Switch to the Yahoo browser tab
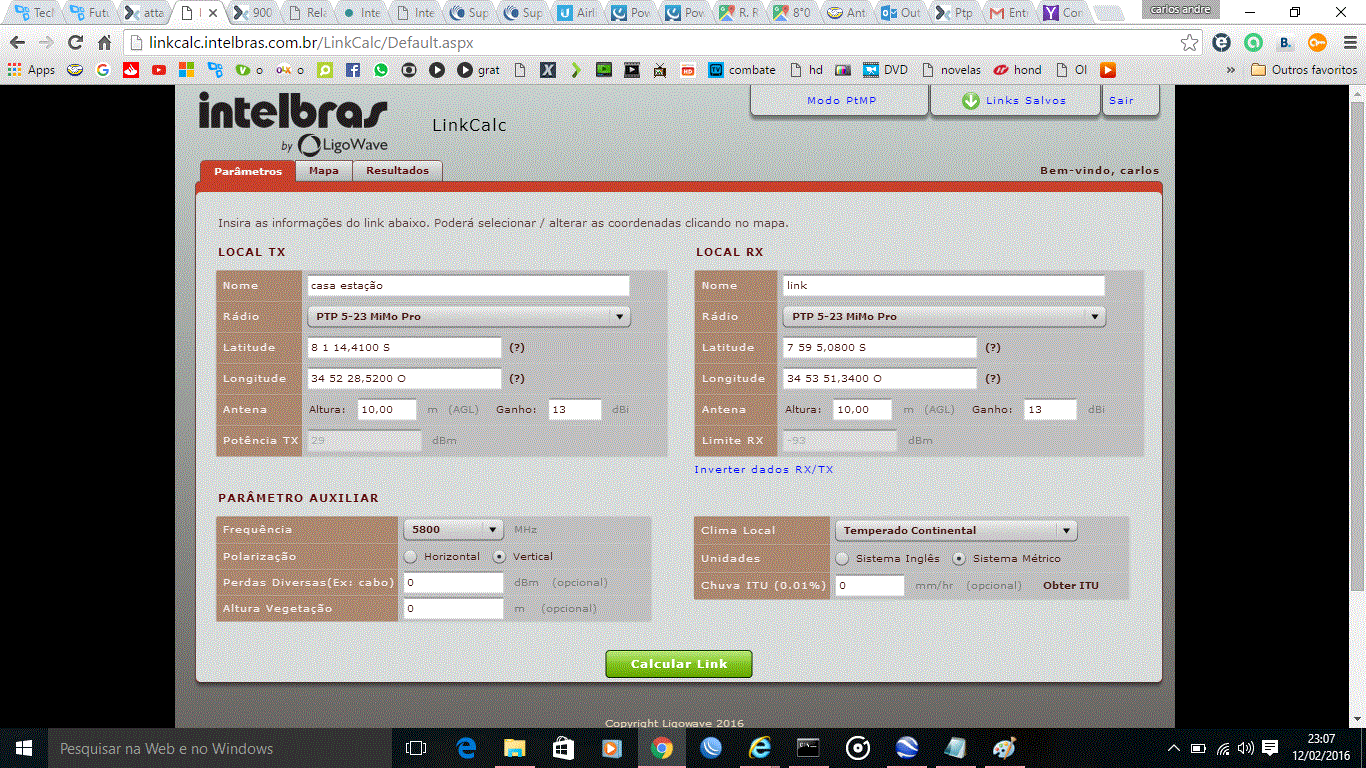 [x=1062, y=14]
